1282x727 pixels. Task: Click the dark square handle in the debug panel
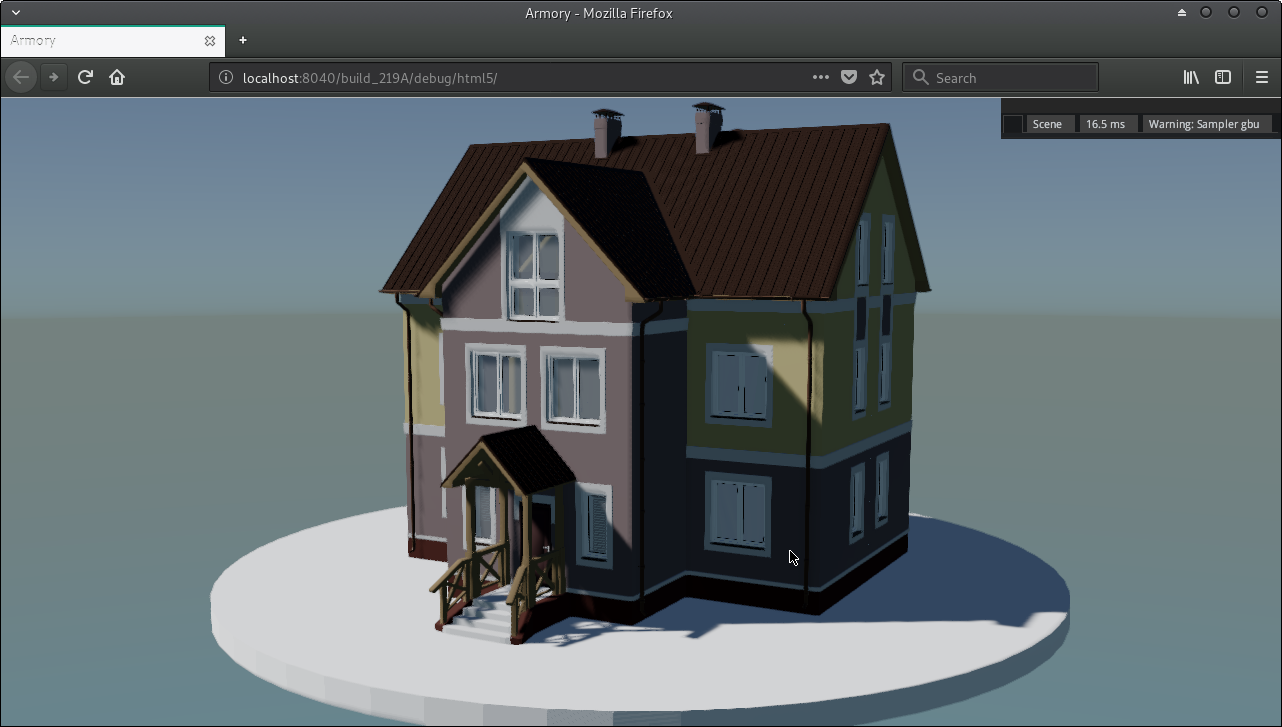1013,124
